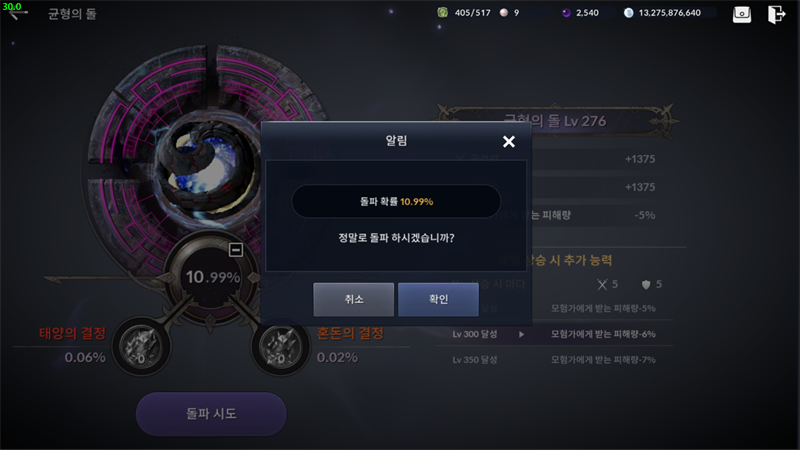Select the Lv 350 달성 row
This screenshot has width=800, height=450.
click(555, 360)
